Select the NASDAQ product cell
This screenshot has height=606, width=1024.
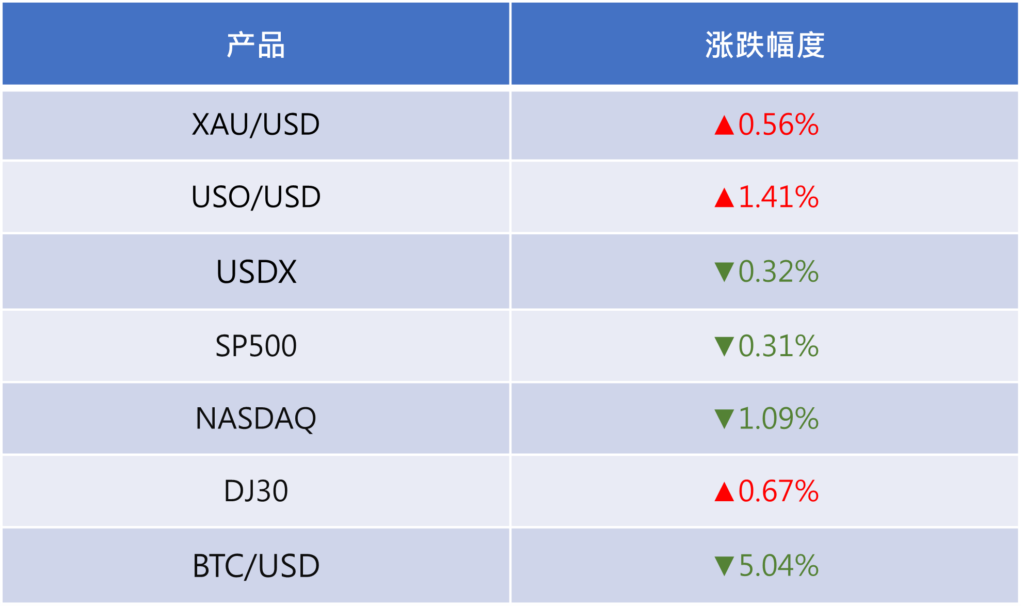256,418
